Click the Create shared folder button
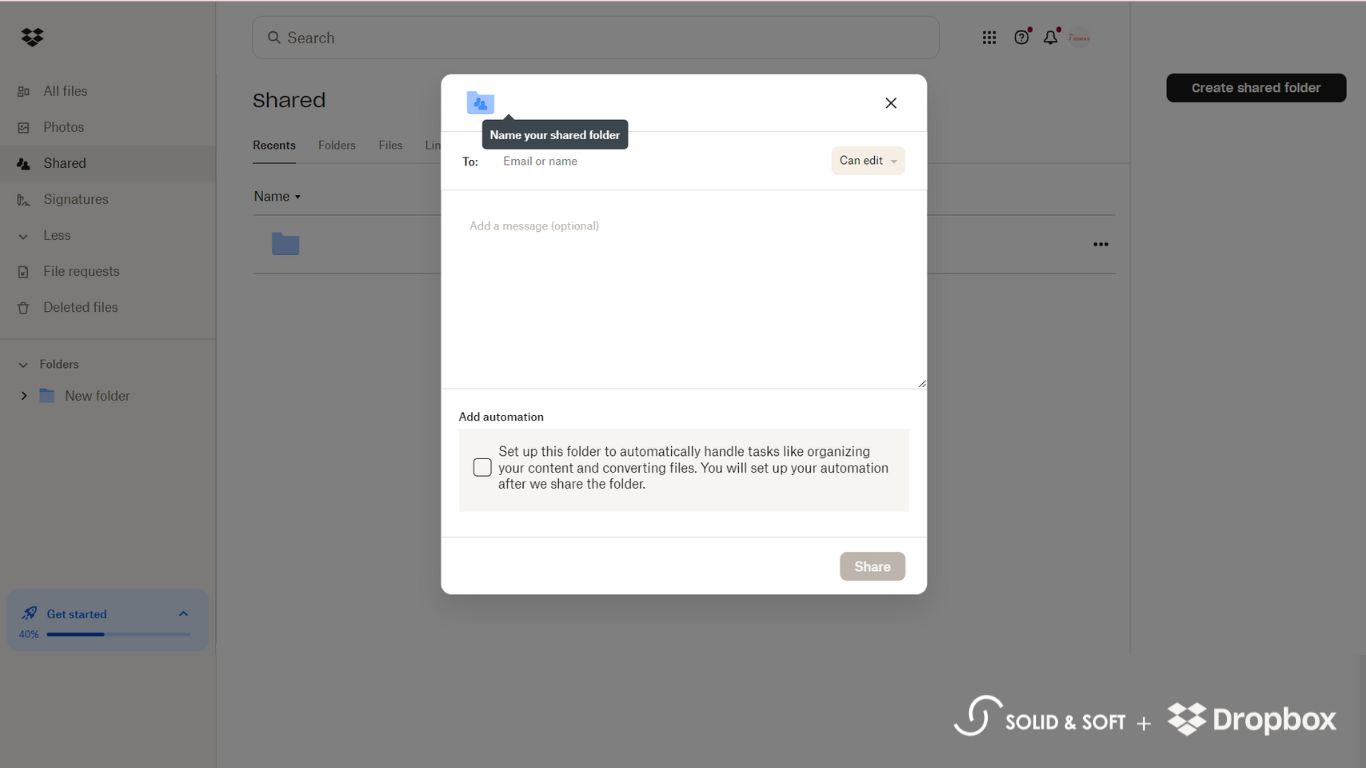This screenshot has width=1366, height=768. pos(1256,87)
